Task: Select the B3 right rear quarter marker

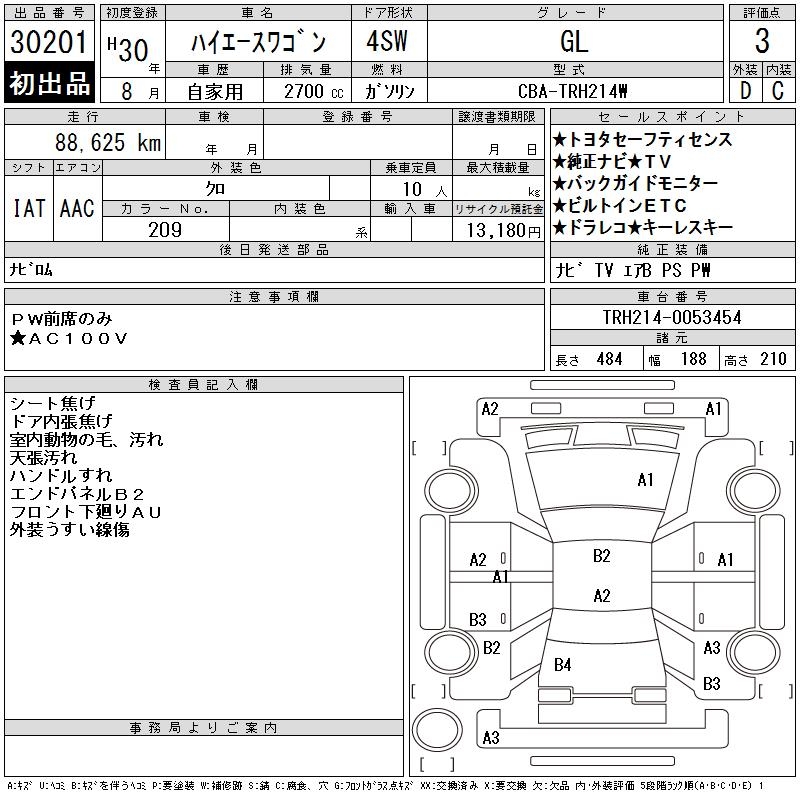Action: coord(712,684)
